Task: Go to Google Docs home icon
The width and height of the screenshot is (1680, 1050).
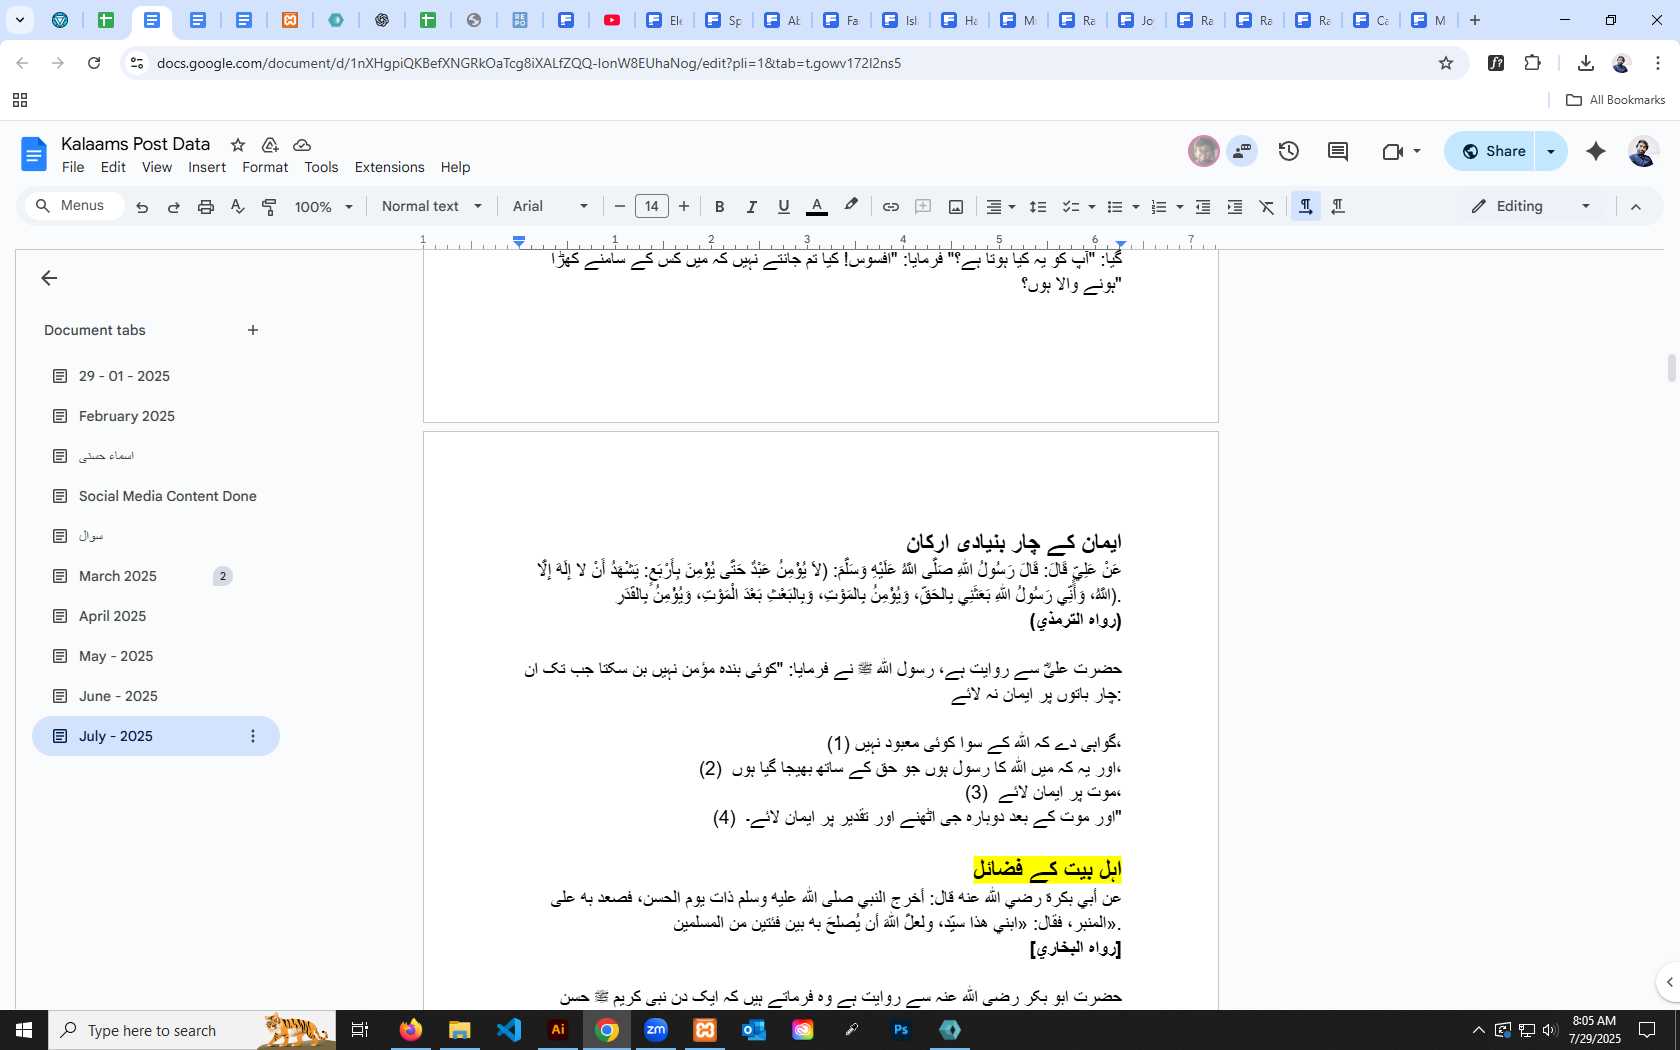Action: 34,154
